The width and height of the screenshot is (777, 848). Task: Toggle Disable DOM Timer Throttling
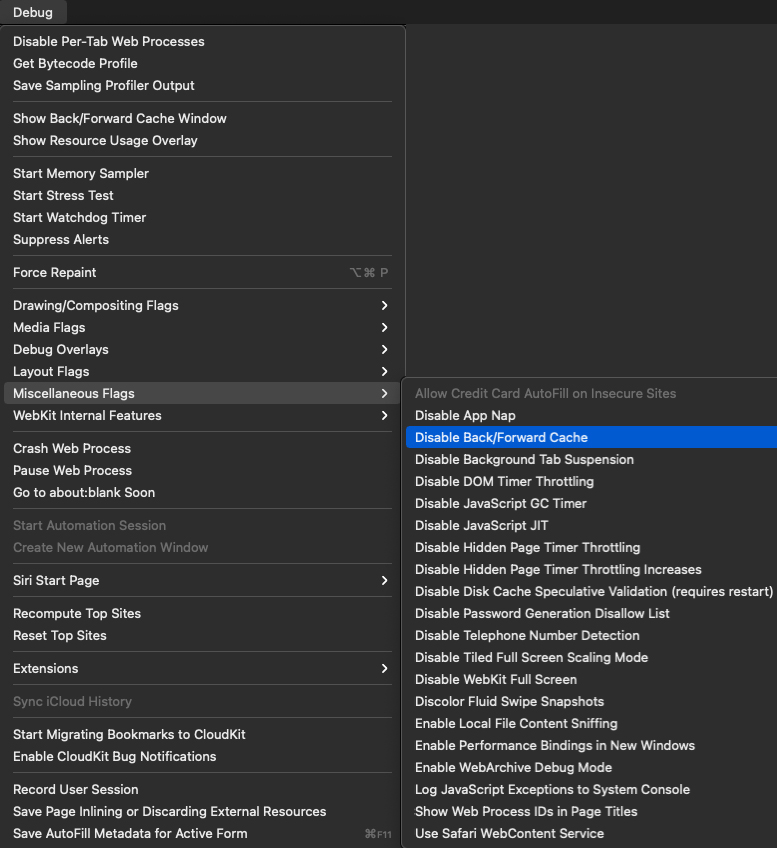tap(504, 481)
